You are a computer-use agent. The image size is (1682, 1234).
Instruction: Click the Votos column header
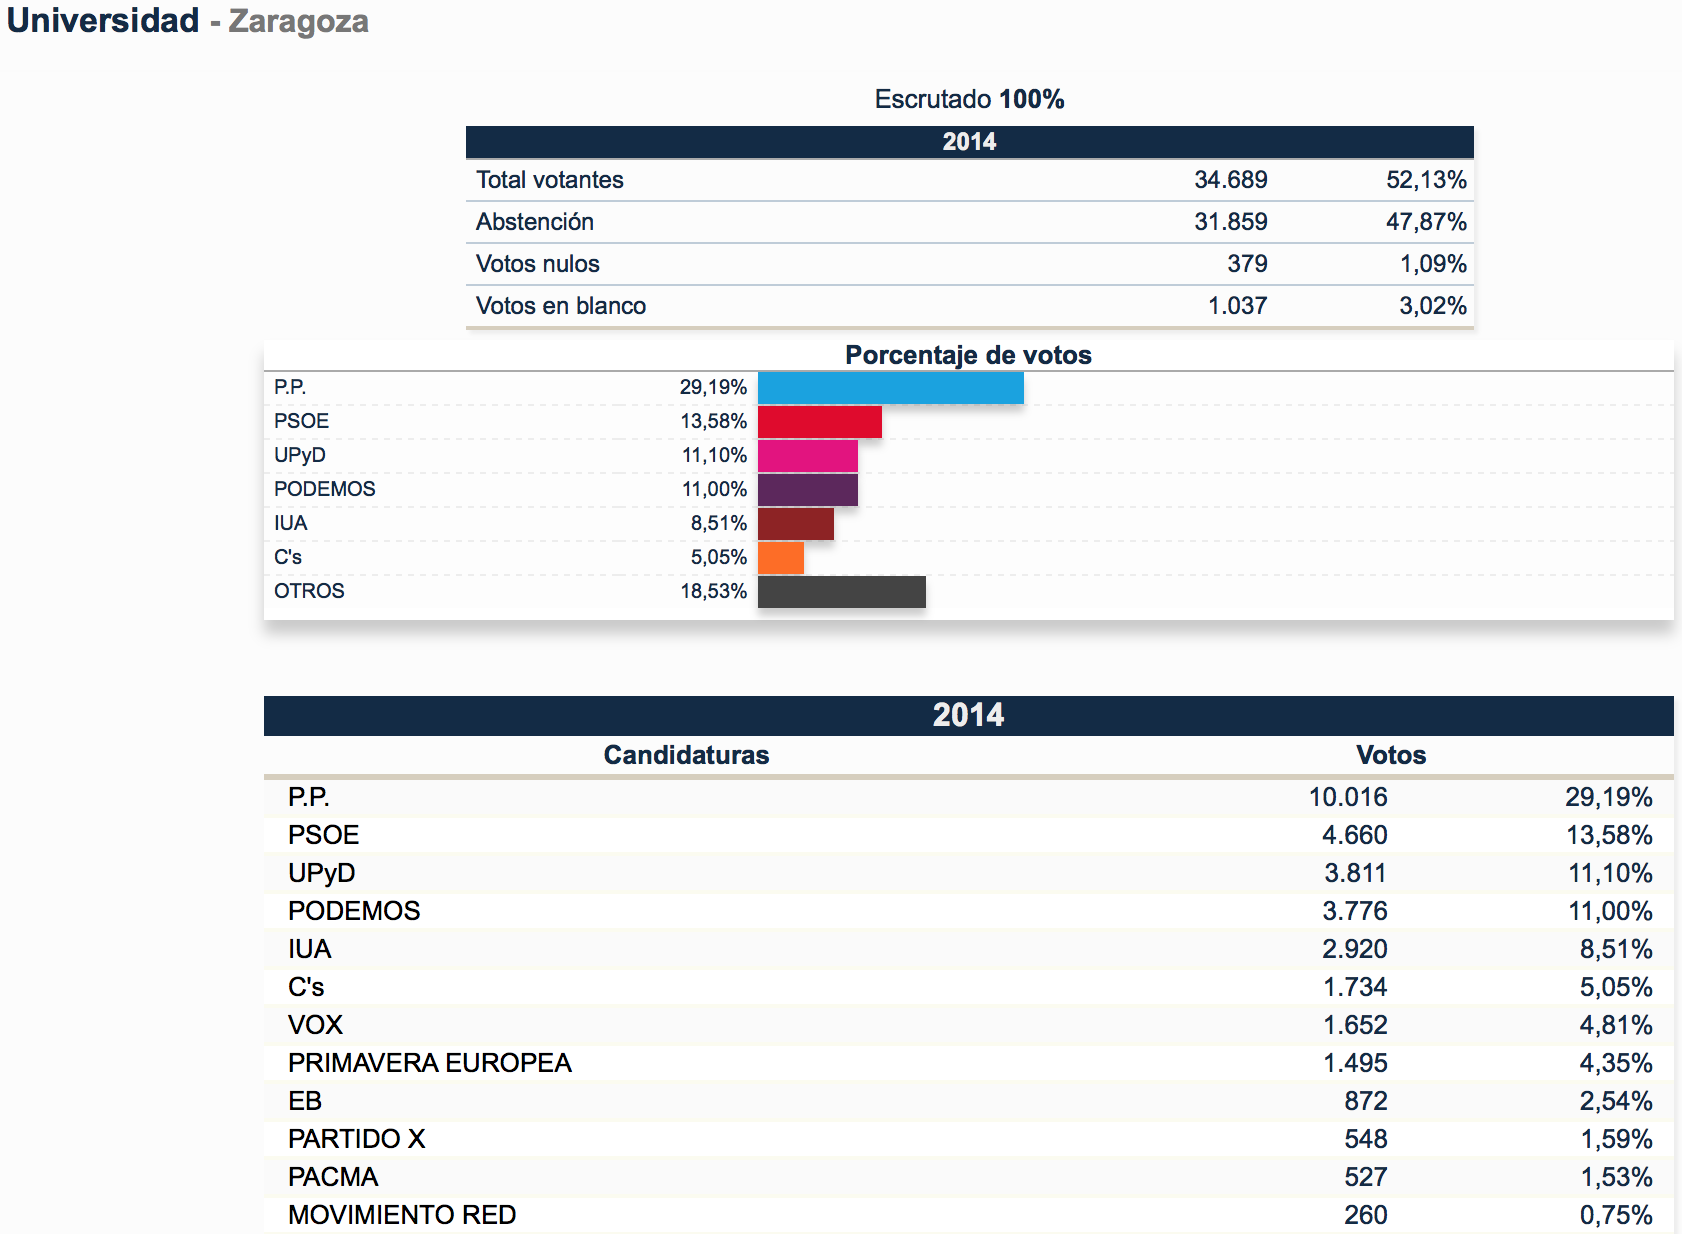point(1391,755)
